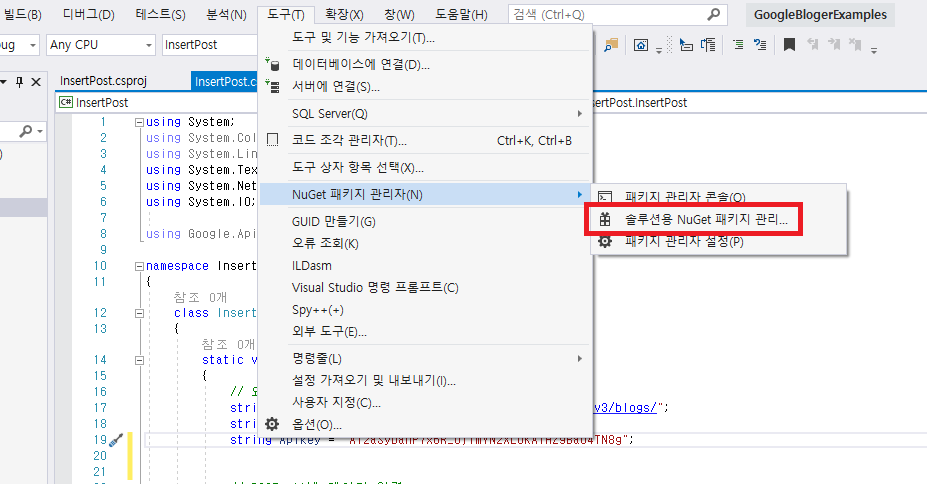Image resolution: width=927 pixels, height=484 pixels.
Task: Close the left side panel
Action: (x=36, y=82)
